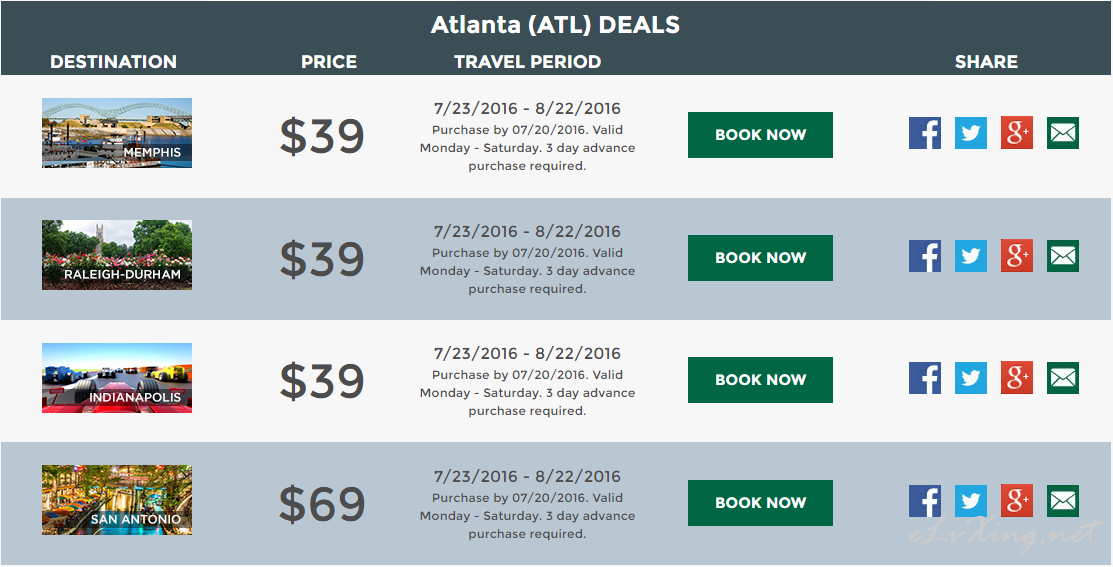Share Indianapolis deal on Facebook

(925, 378)
